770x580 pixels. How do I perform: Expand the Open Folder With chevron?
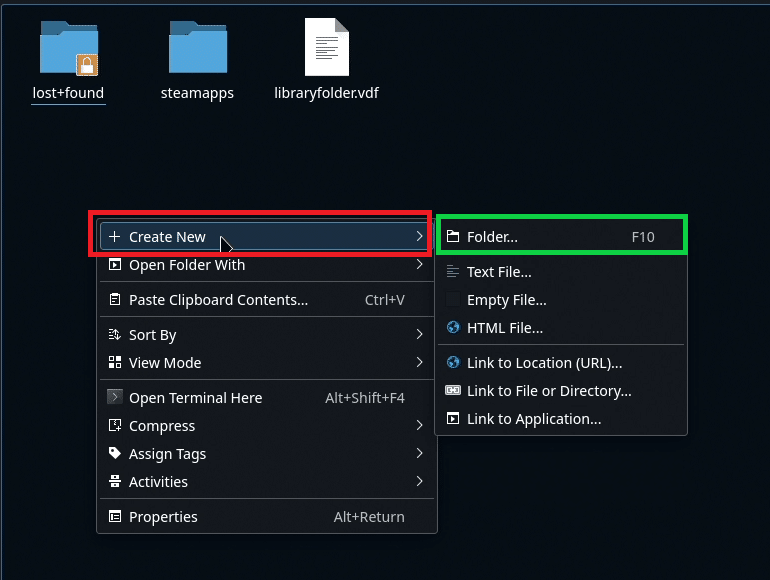[x=419, y=264]
